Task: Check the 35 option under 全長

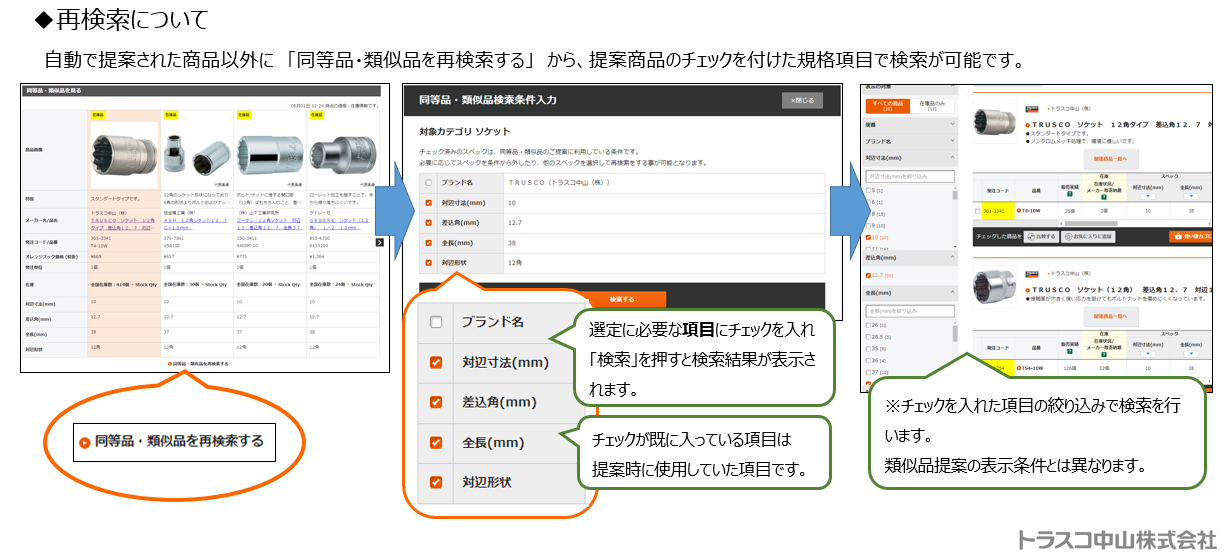Action: coord(868,348)
